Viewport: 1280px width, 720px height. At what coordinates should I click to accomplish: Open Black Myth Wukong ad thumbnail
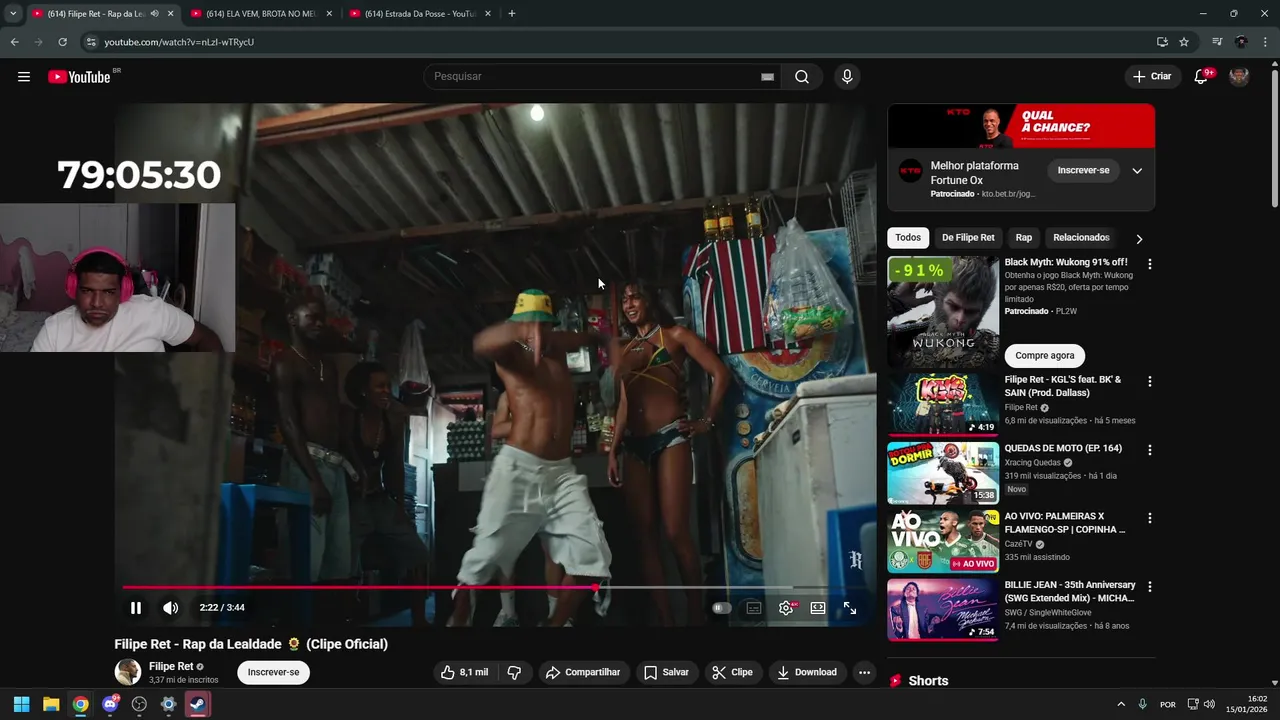point(943,312)
